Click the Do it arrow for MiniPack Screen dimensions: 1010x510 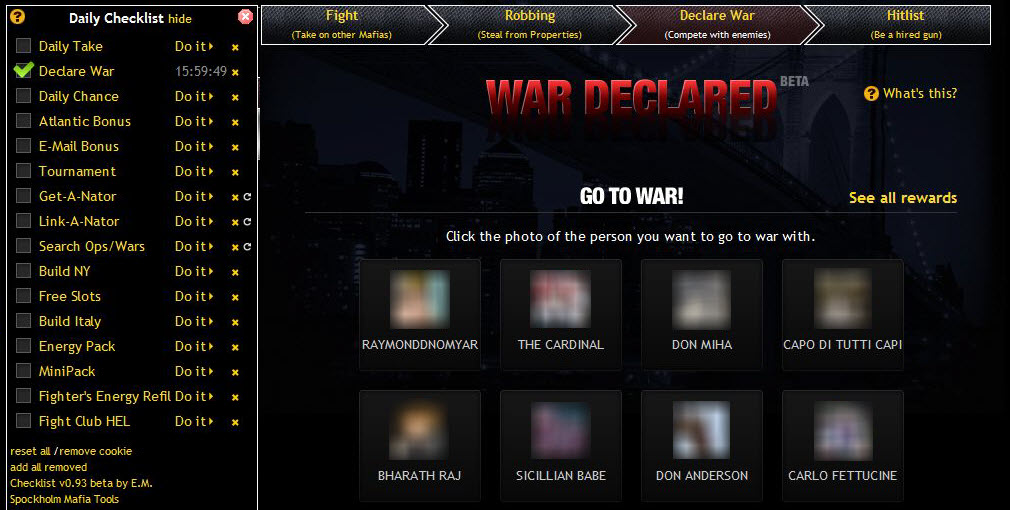[194, 372]
